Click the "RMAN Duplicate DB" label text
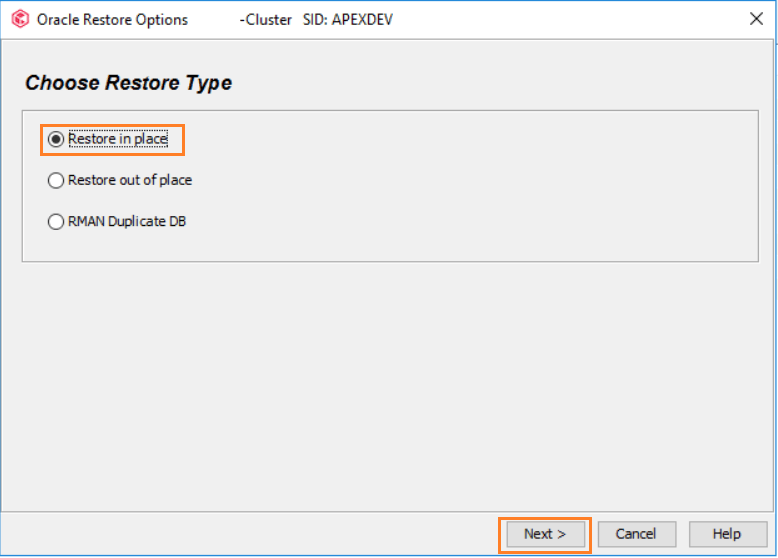 [126, 222]
